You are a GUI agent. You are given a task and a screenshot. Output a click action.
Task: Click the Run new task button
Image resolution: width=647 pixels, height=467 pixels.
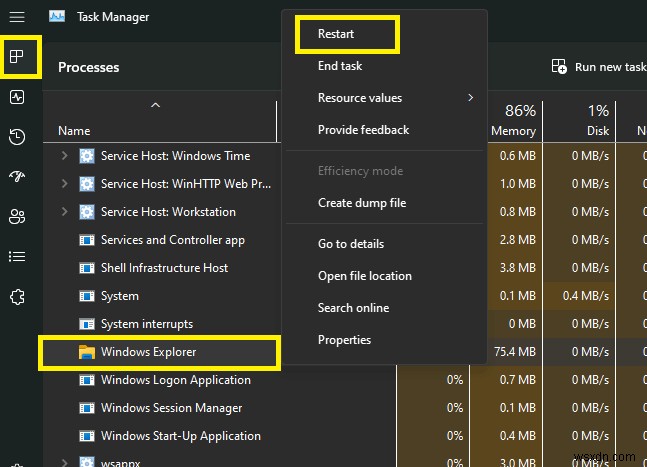coord(599,67)
